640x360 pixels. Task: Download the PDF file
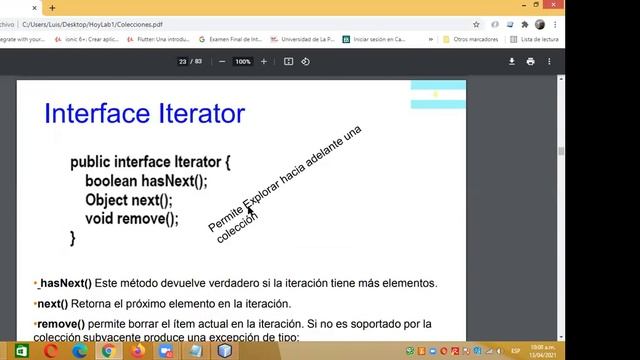511,62
